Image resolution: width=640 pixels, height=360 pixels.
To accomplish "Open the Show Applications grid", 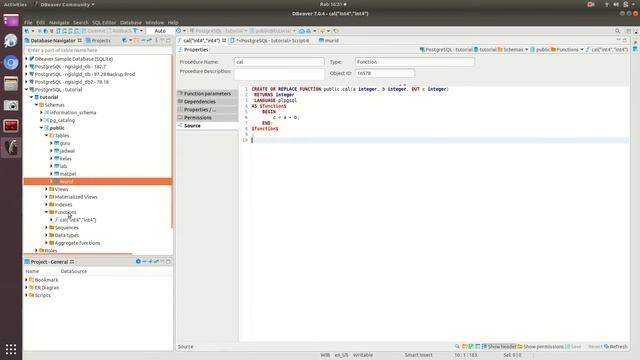I will [11, 349].
